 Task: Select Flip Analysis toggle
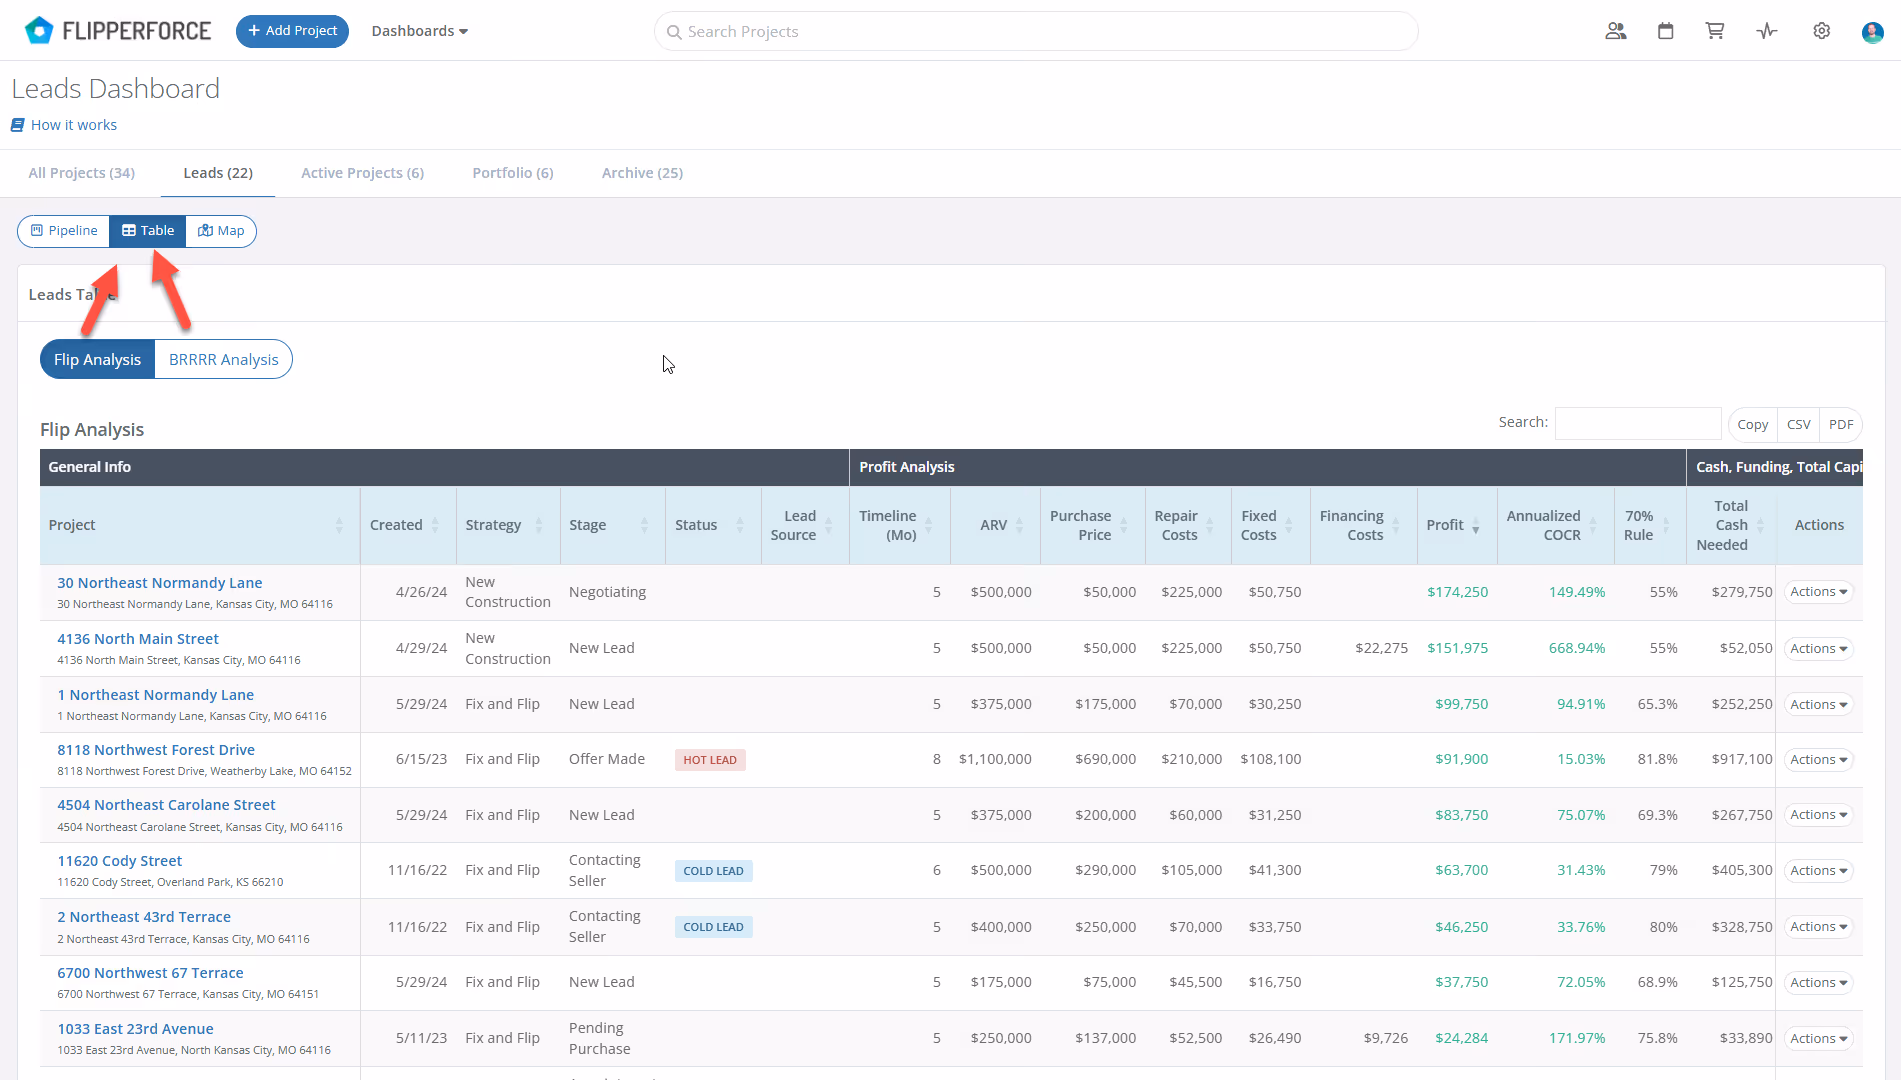click(x=97, y=359)
